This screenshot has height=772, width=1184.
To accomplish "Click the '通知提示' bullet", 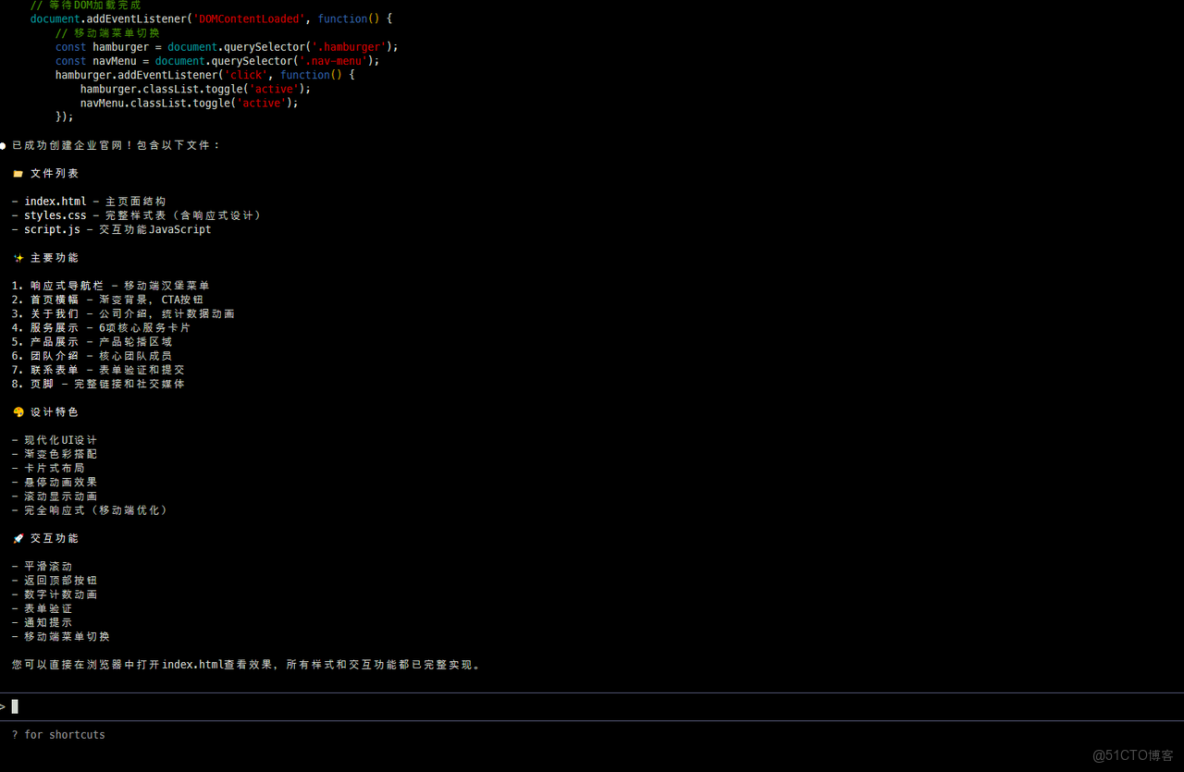I will pos(42,623).
